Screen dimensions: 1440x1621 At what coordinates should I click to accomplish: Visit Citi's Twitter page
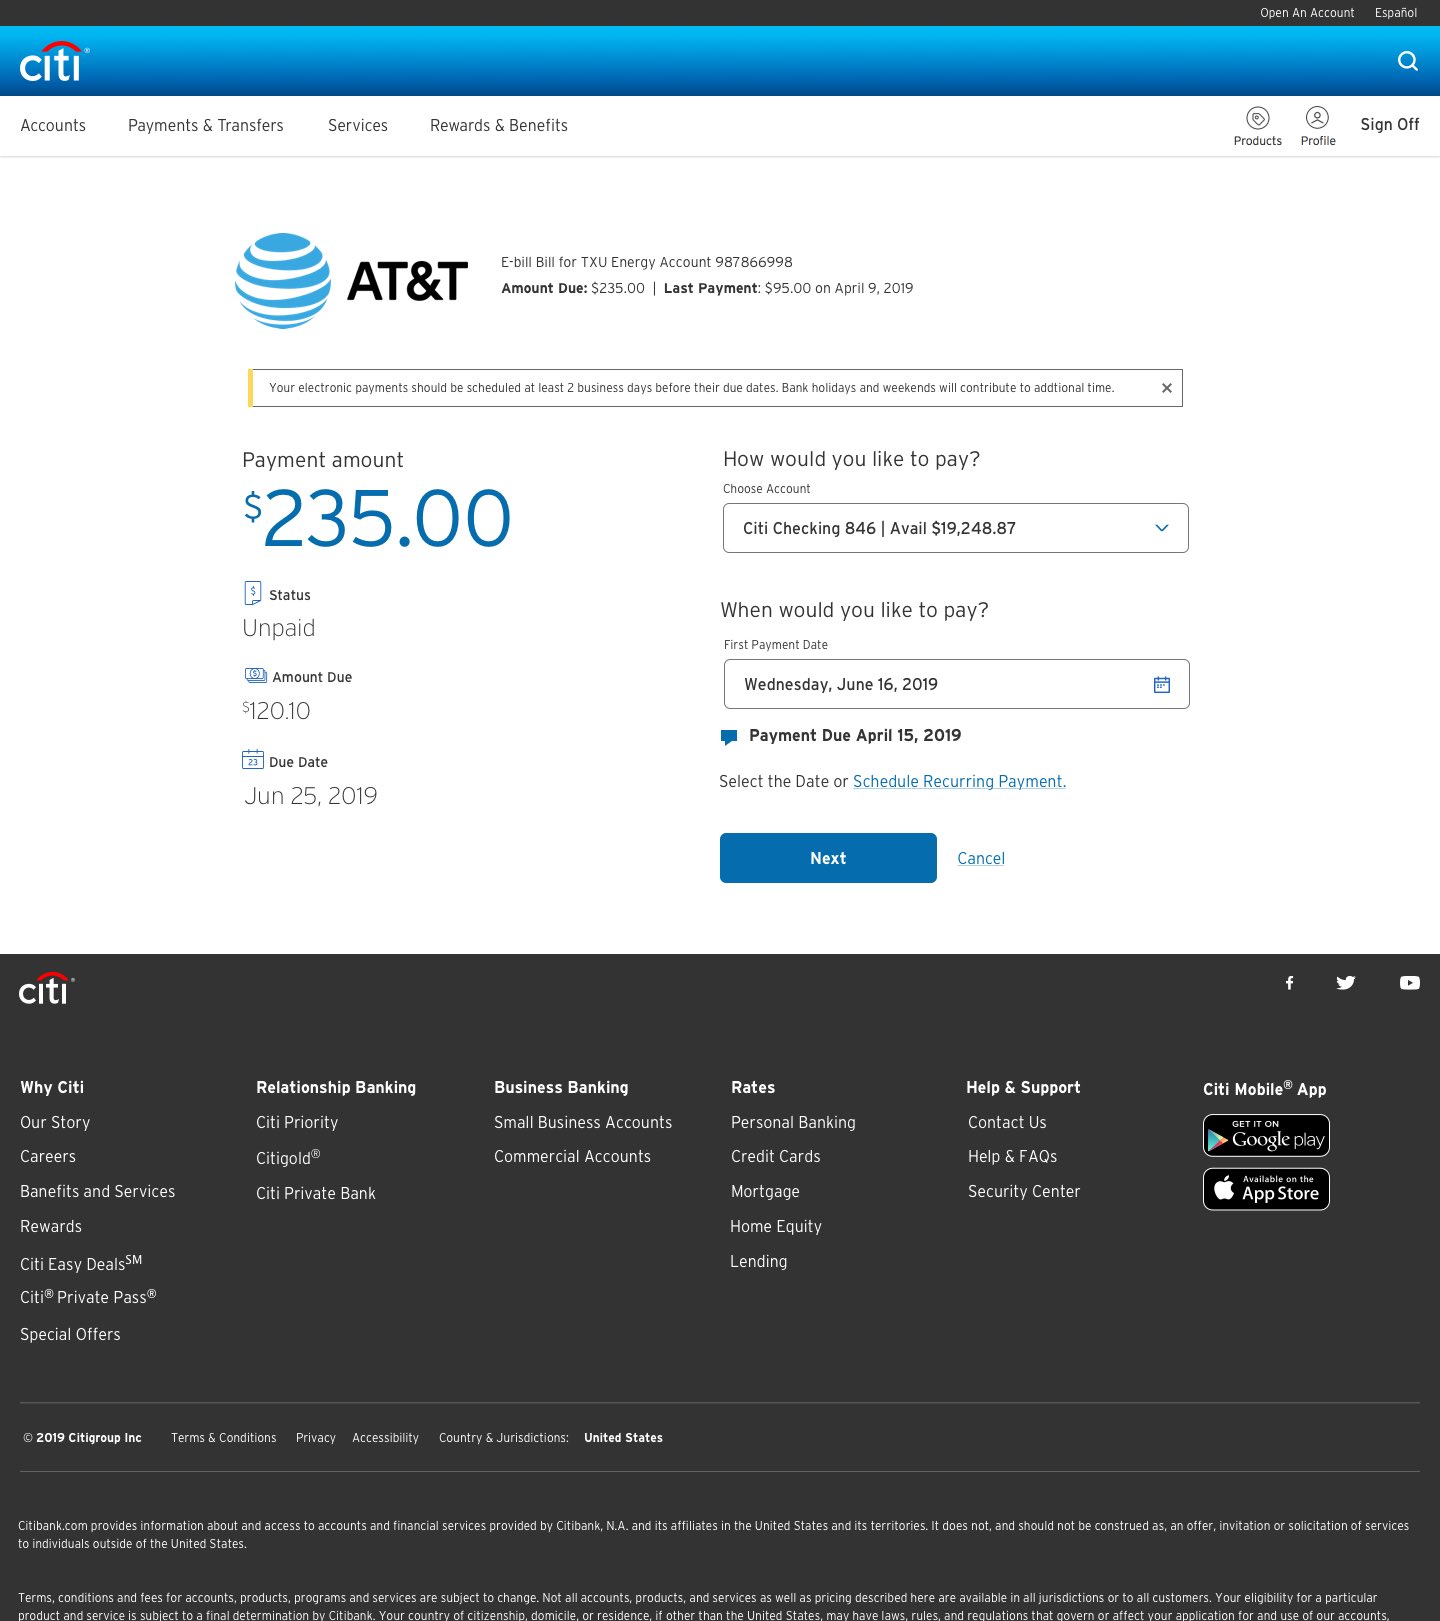1346,983
